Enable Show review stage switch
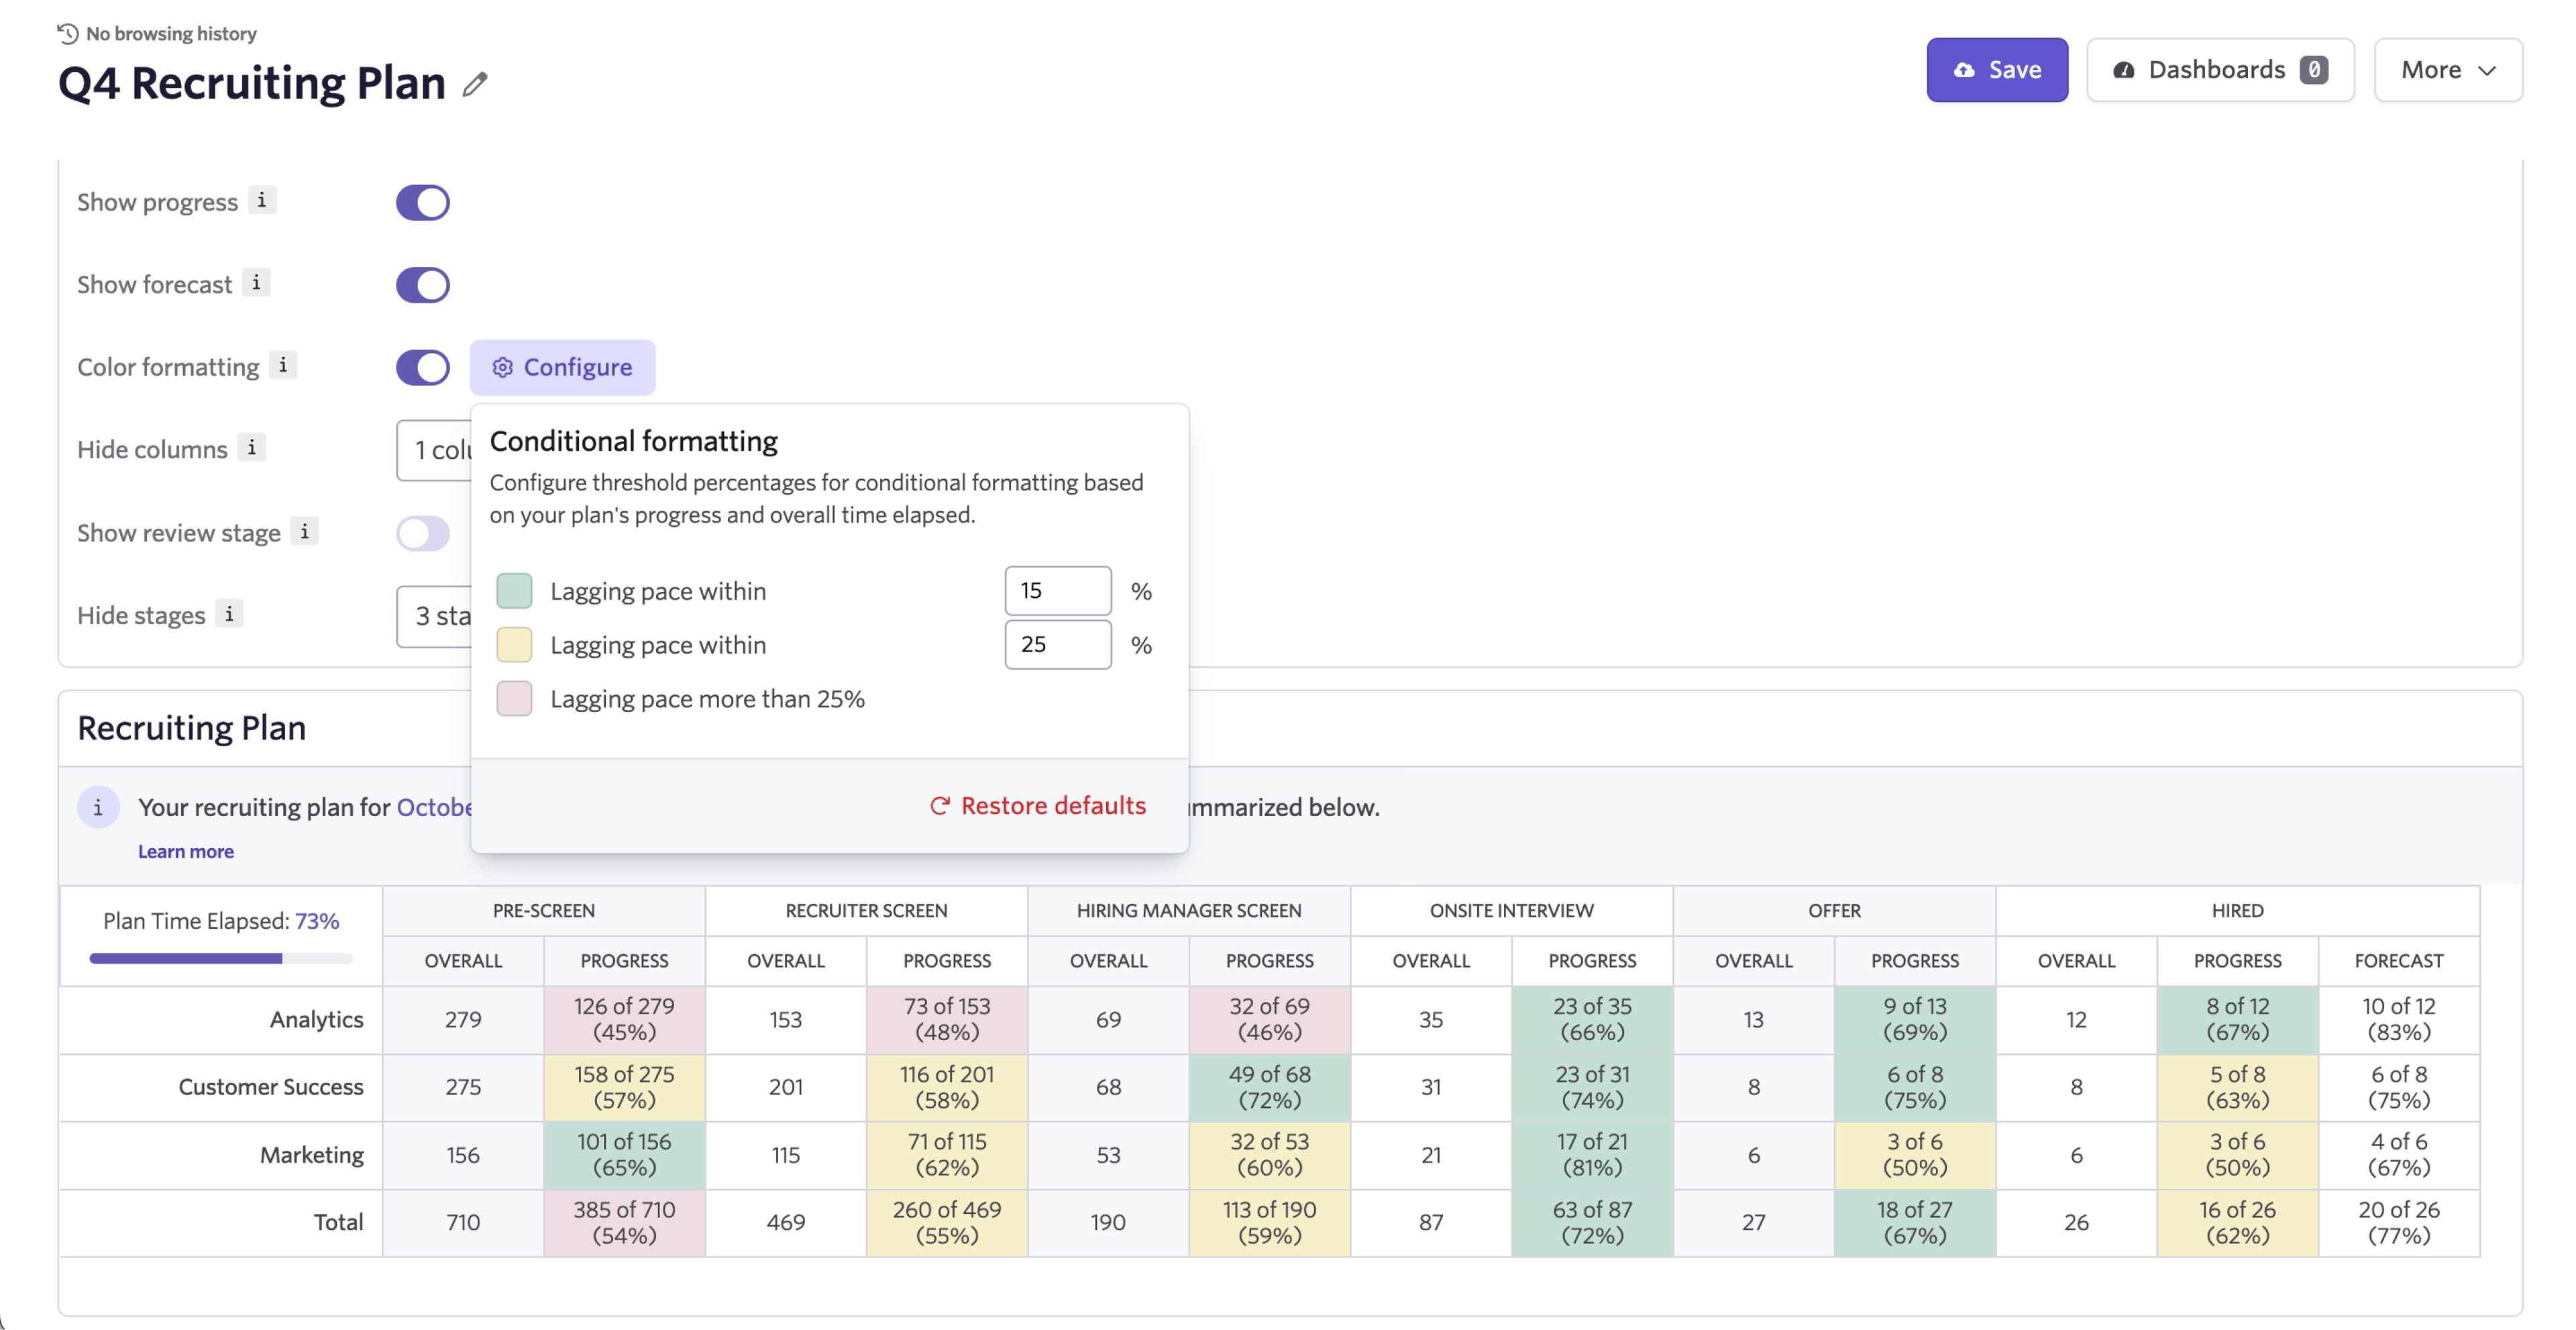This screenshot has height=1330, width=2576. (423, 533)
